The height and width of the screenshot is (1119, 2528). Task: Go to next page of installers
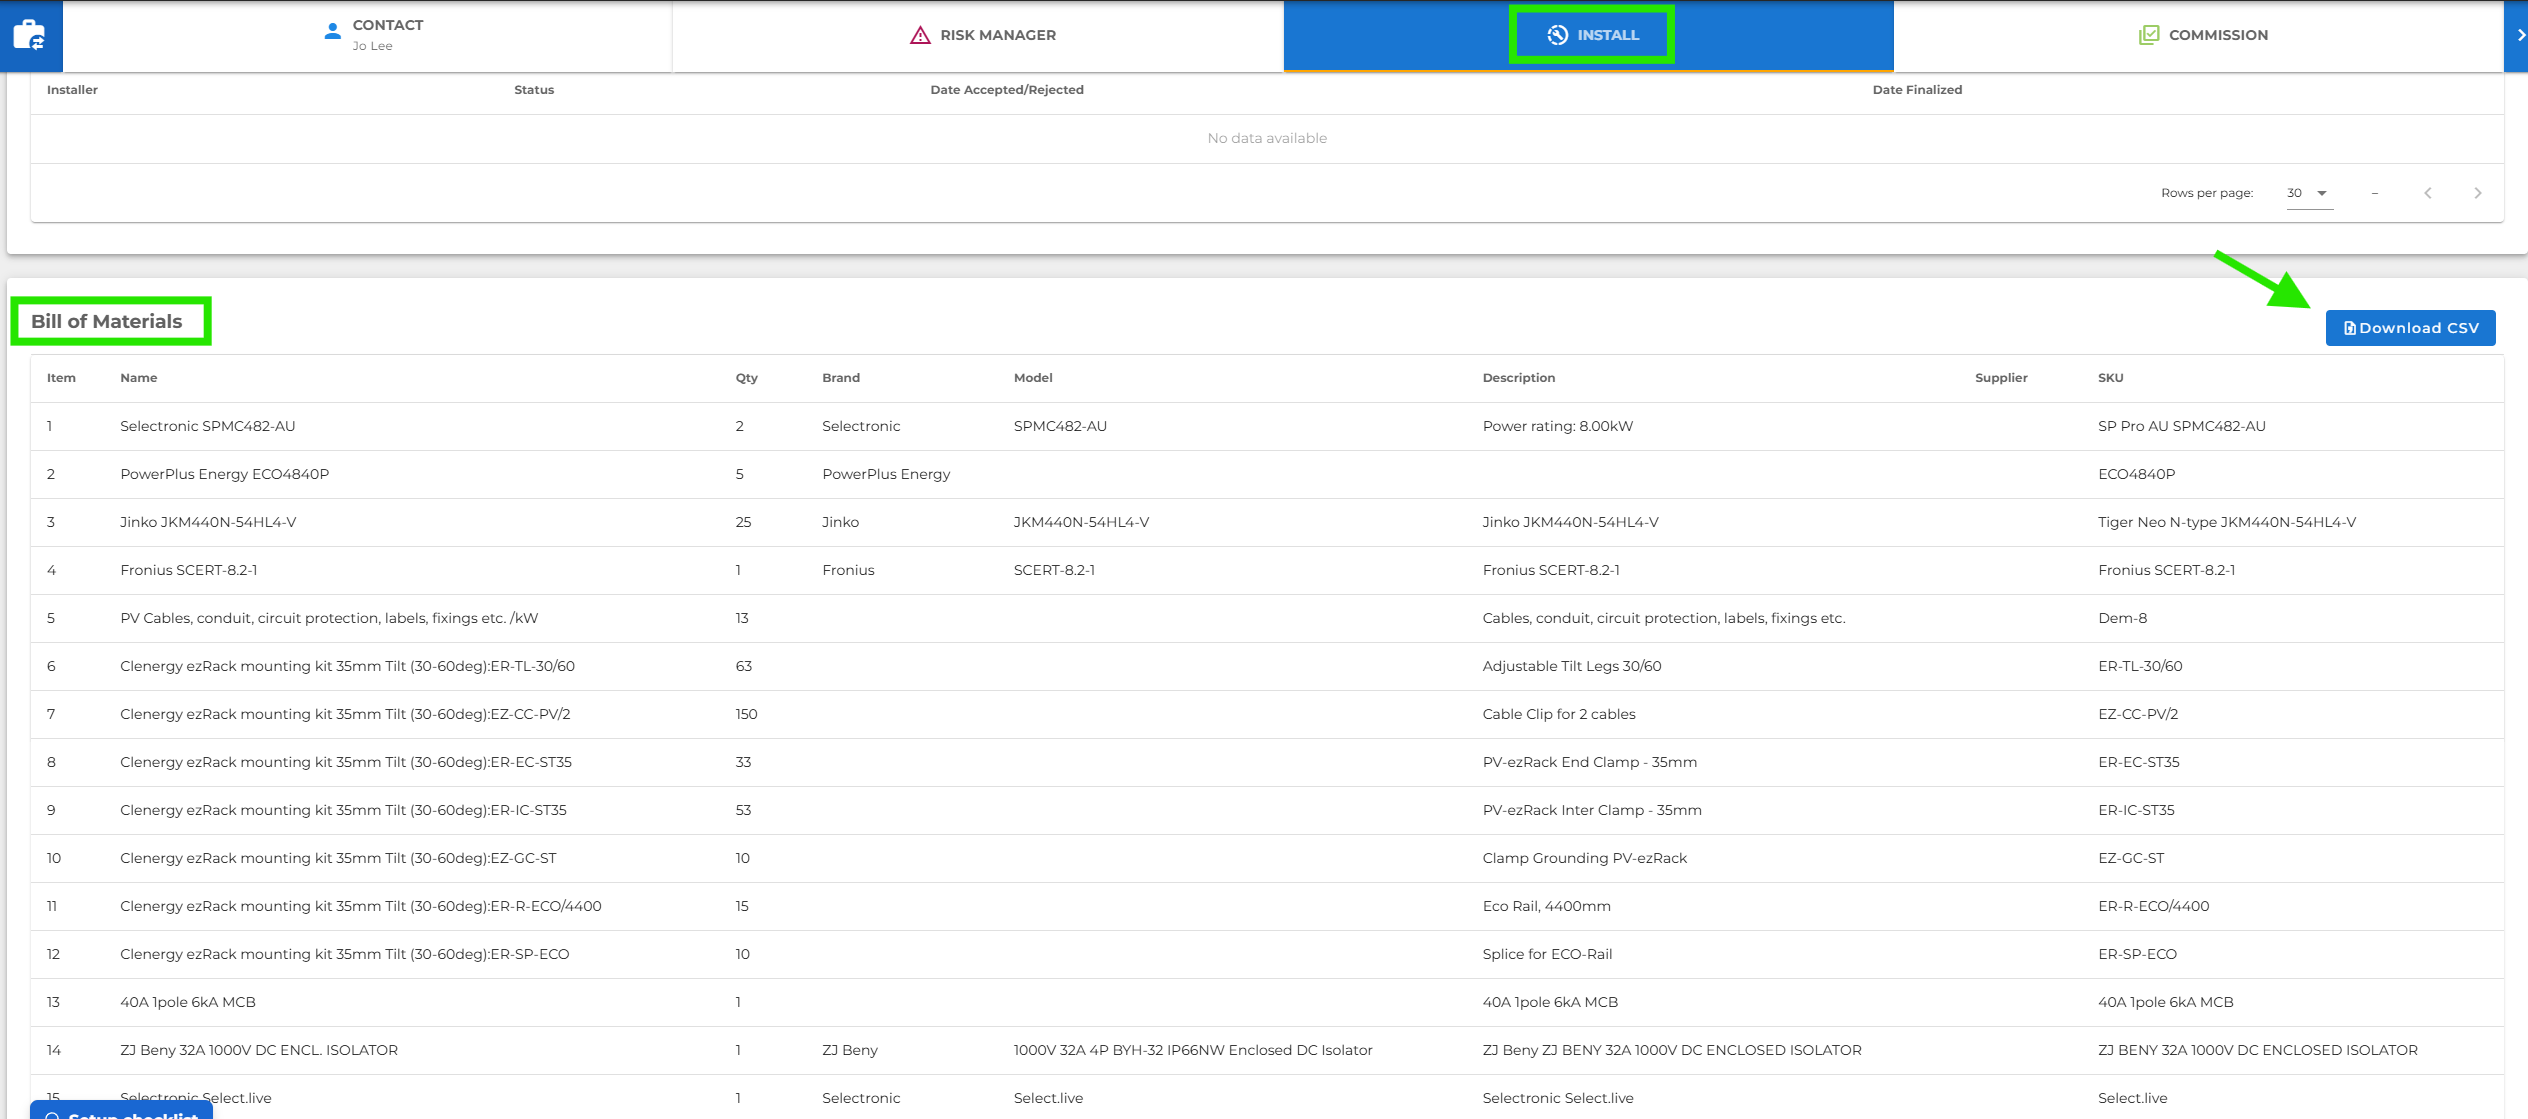(x=2477, y=193)
